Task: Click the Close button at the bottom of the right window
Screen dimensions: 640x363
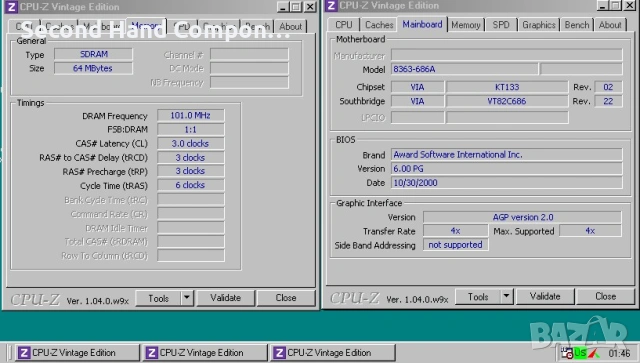Action: tap(606, 296)
